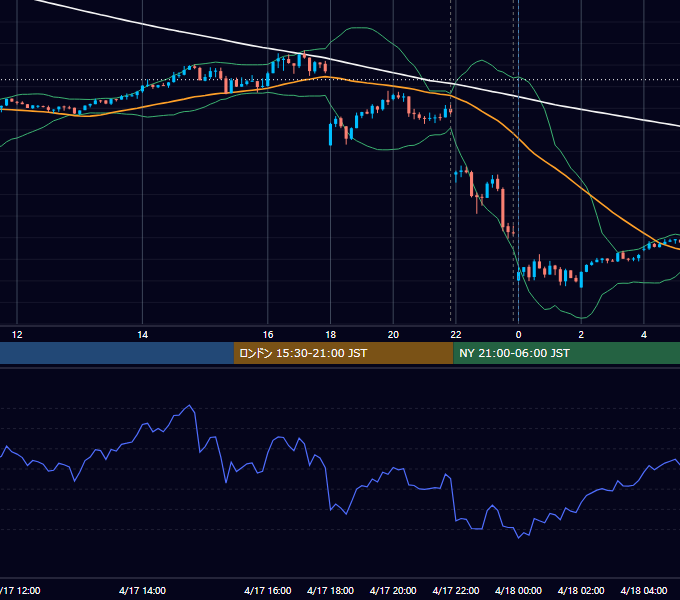
Task: Click the '18' hour label on upper axis
Action: (x=330, y=335)
